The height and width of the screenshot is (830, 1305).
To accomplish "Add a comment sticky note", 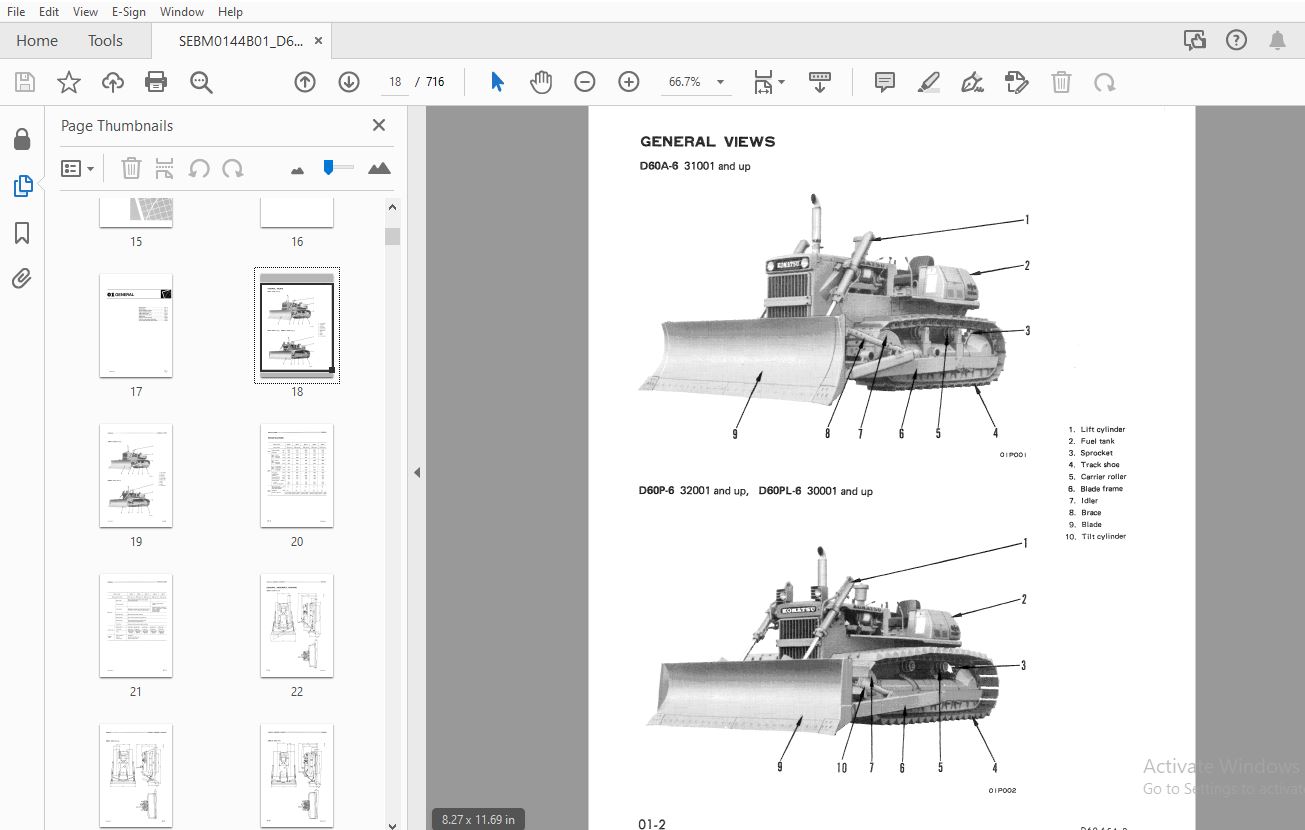I will click(885, 82).
